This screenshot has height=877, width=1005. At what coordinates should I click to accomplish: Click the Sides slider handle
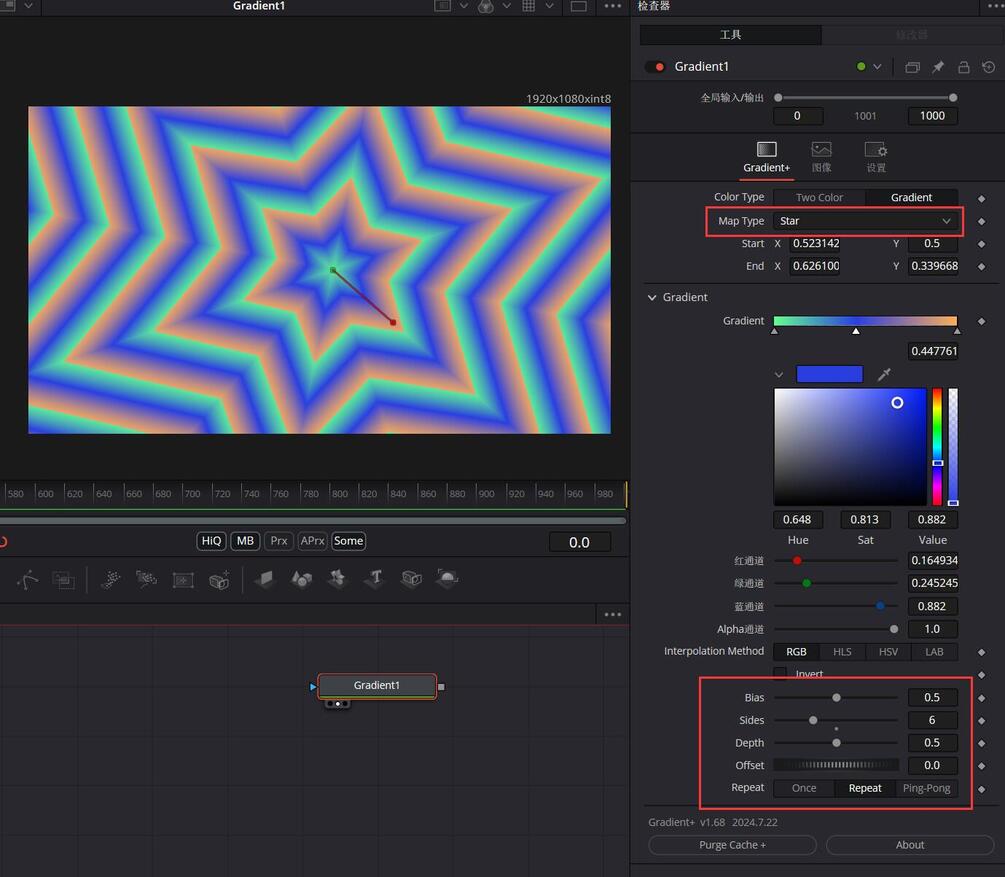coord(813,720)
